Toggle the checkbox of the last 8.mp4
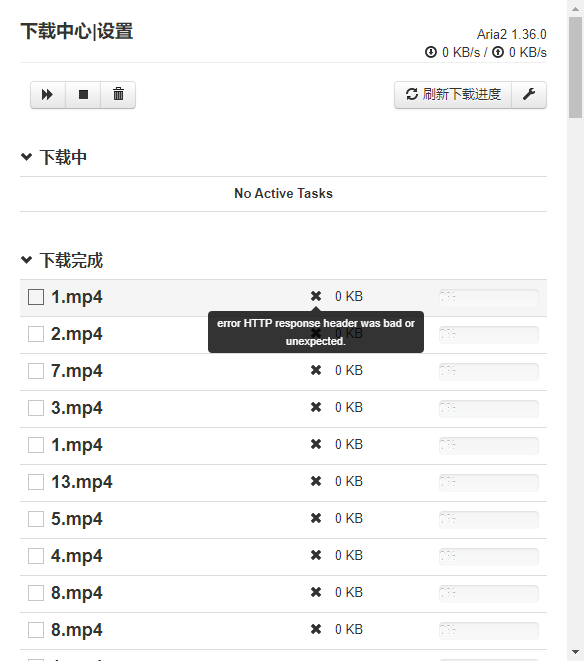 coord(36,630)
